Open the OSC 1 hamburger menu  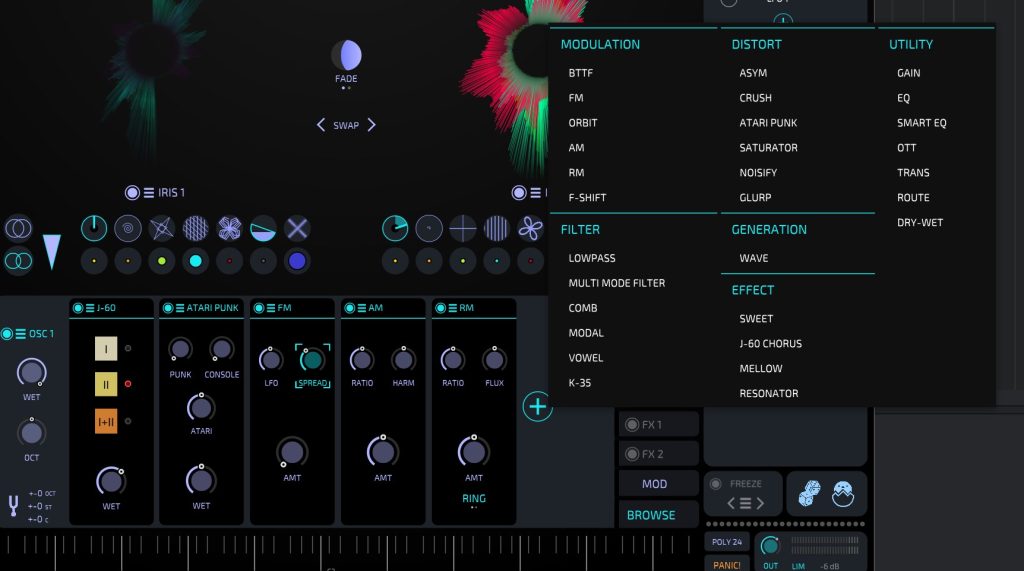(x=21, y=334)
